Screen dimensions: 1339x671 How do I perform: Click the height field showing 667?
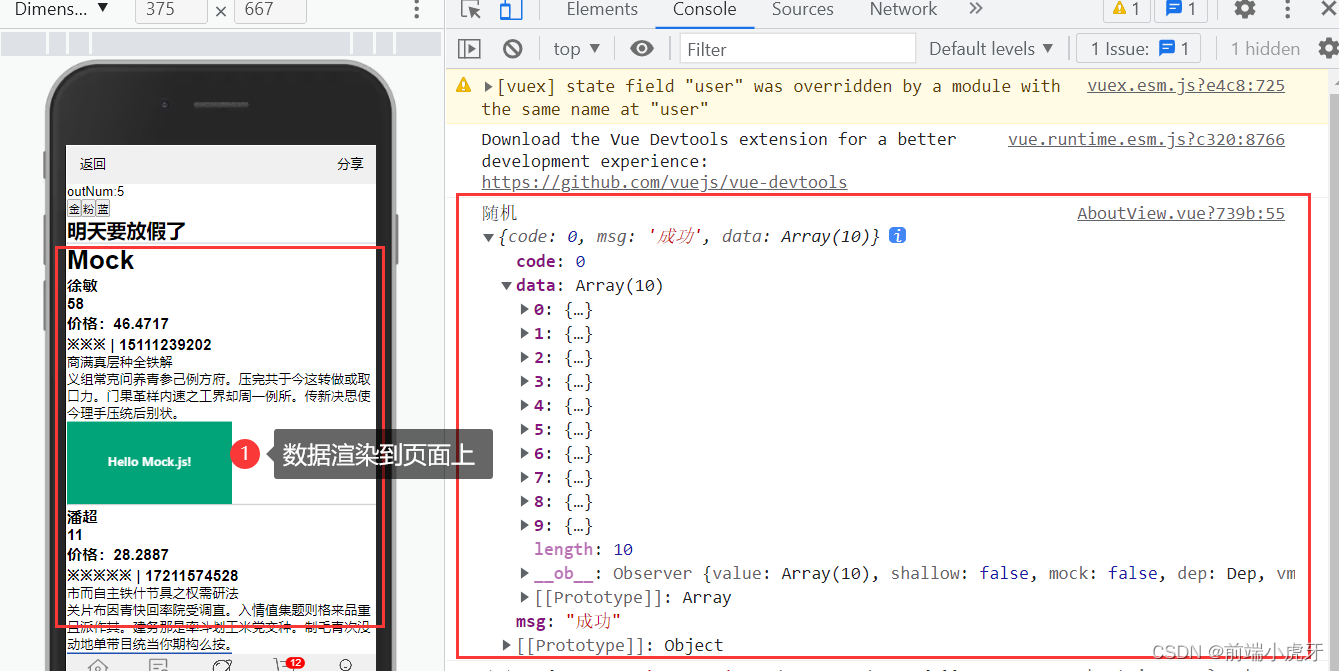coord(270,10)
